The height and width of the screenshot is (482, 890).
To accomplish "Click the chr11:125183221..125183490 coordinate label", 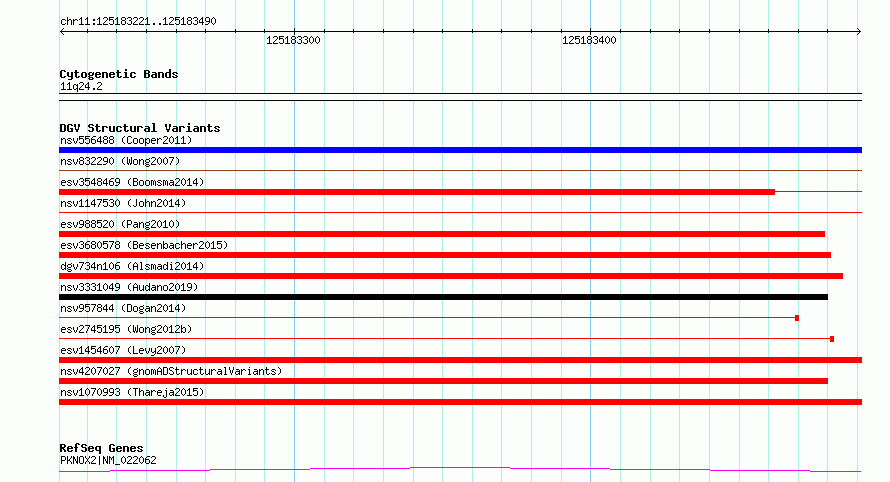I will tap(138, 21).
